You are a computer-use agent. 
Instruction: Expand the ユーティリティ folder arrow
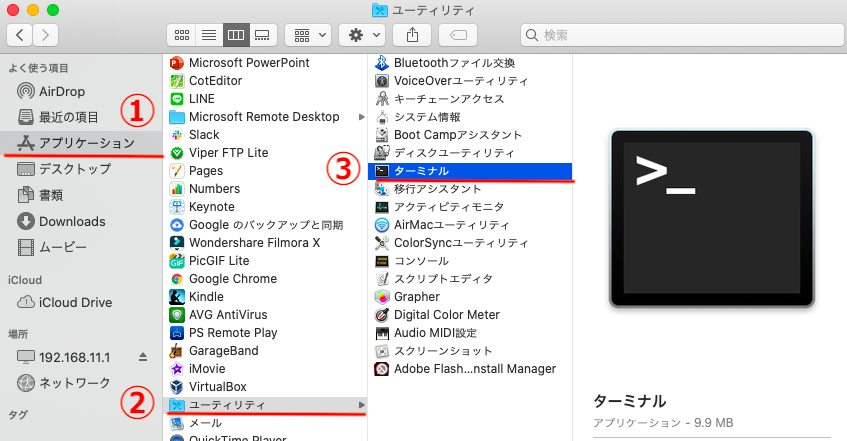[361, 405]
